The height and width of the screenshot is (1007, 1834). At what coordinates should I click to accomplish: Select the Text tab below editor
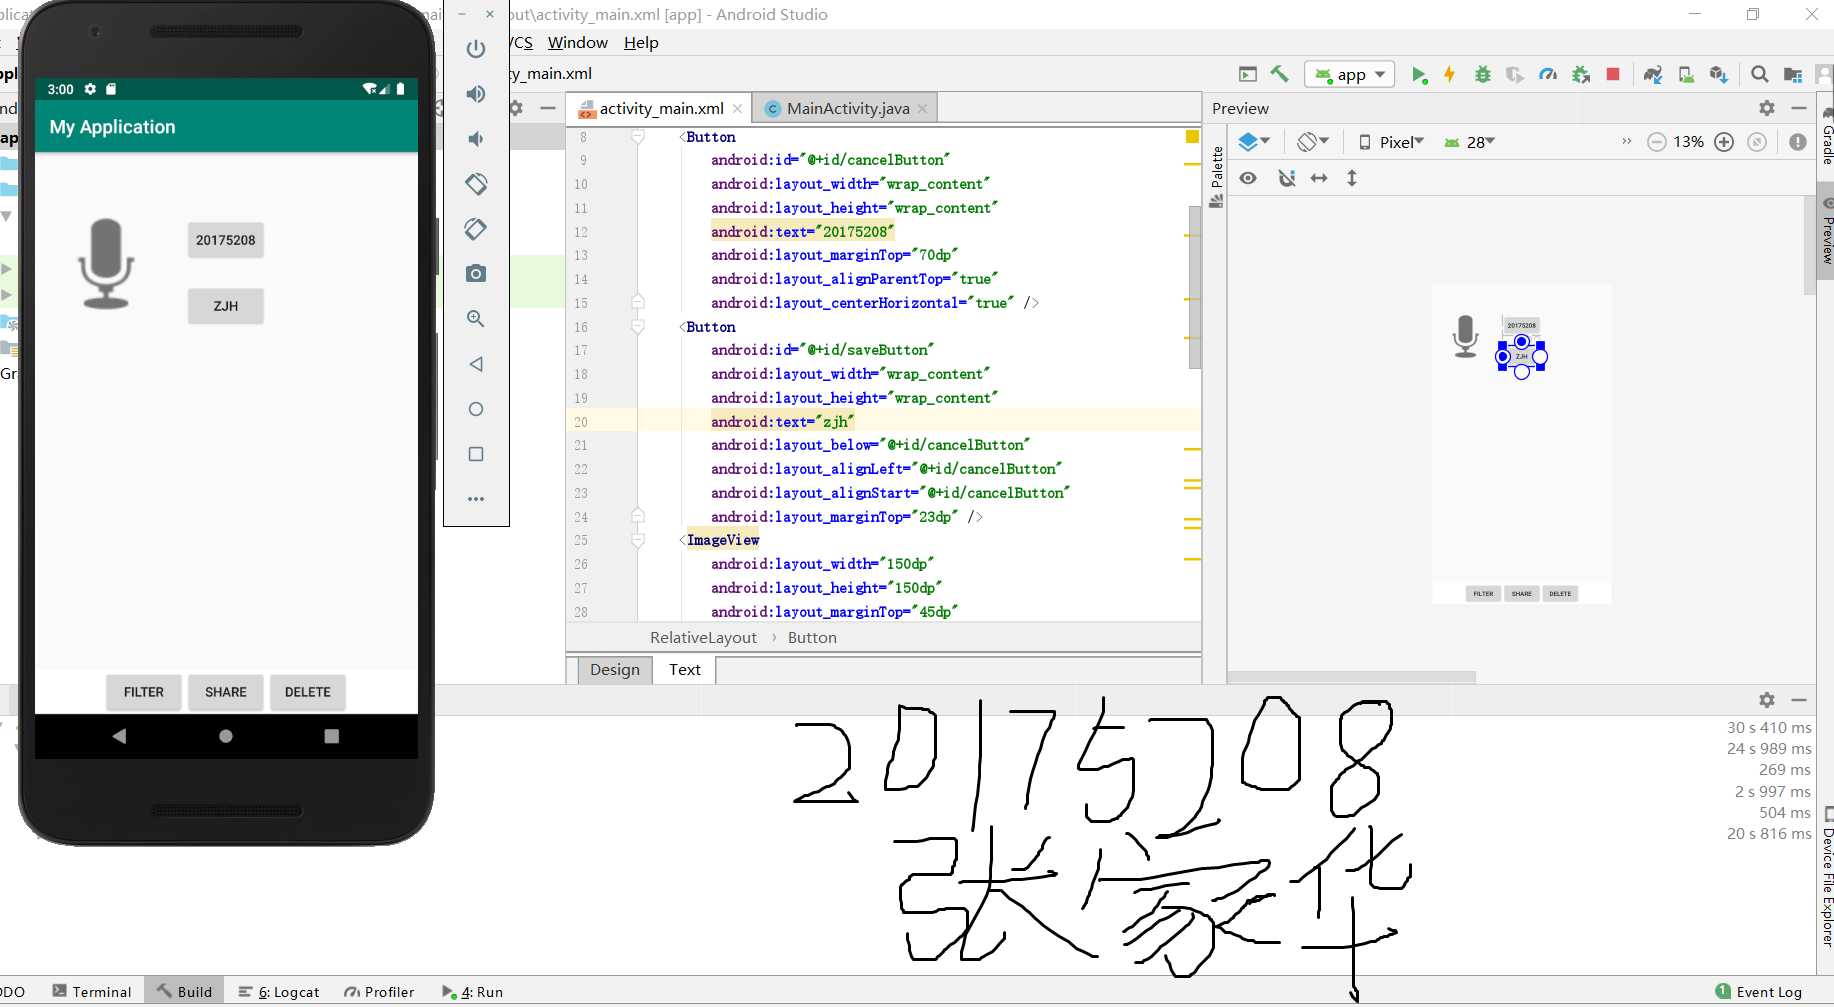[685, 670]
